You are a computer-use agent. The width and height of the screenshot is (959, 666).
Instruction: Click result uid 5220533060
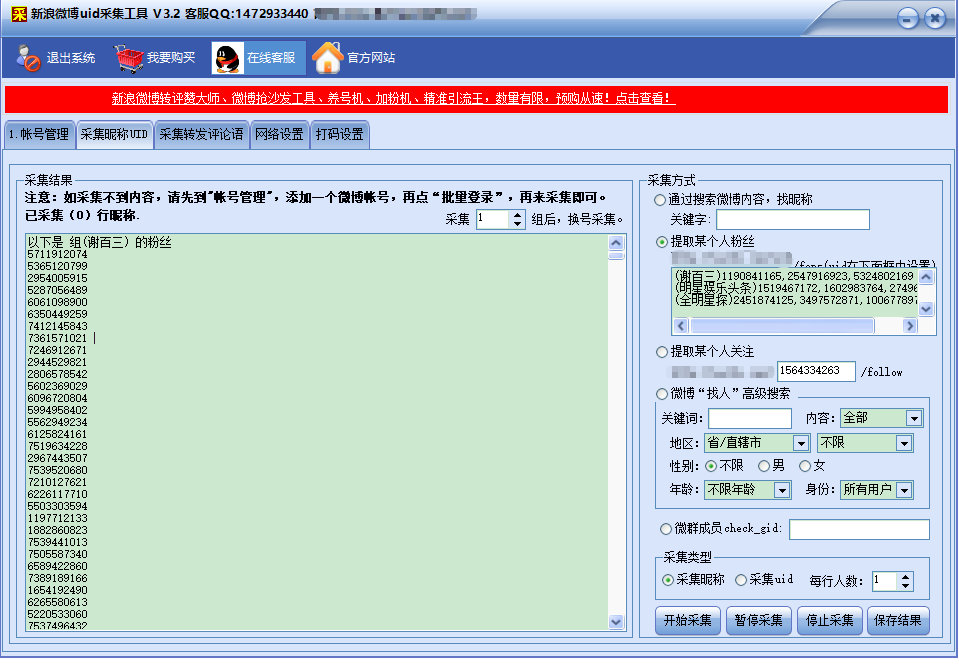[57, 615]
